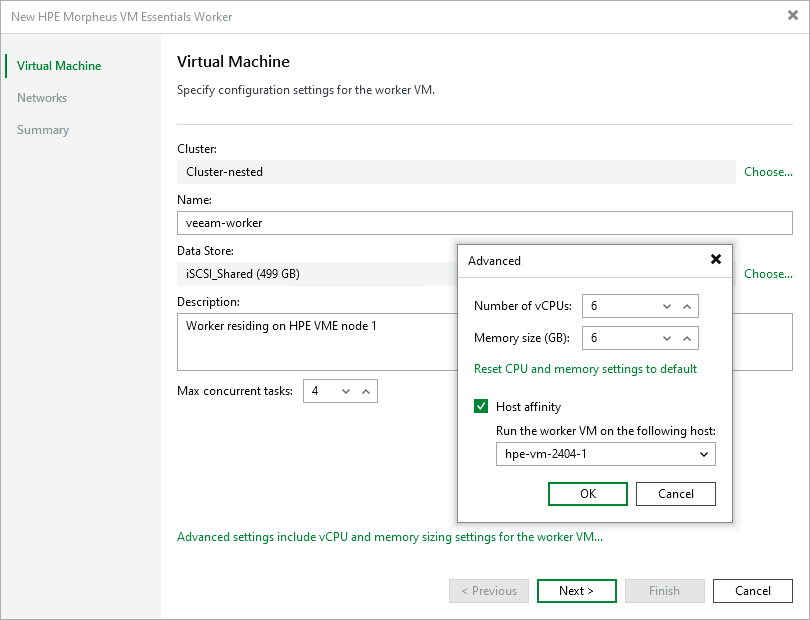The height and width of the screenshot is (620, 810).
Task: Select the Virtual Machine step
Action: click(x=59, y=66)
